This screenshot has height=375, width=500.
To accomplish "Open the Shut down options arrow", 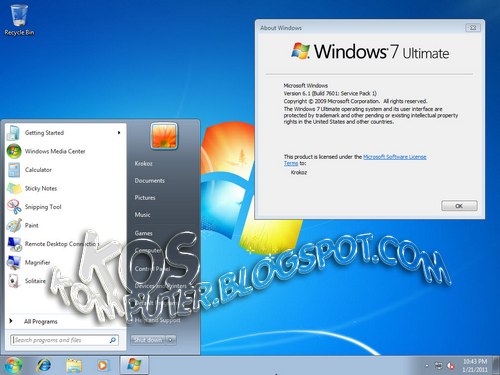I will [x=171, y=340].
